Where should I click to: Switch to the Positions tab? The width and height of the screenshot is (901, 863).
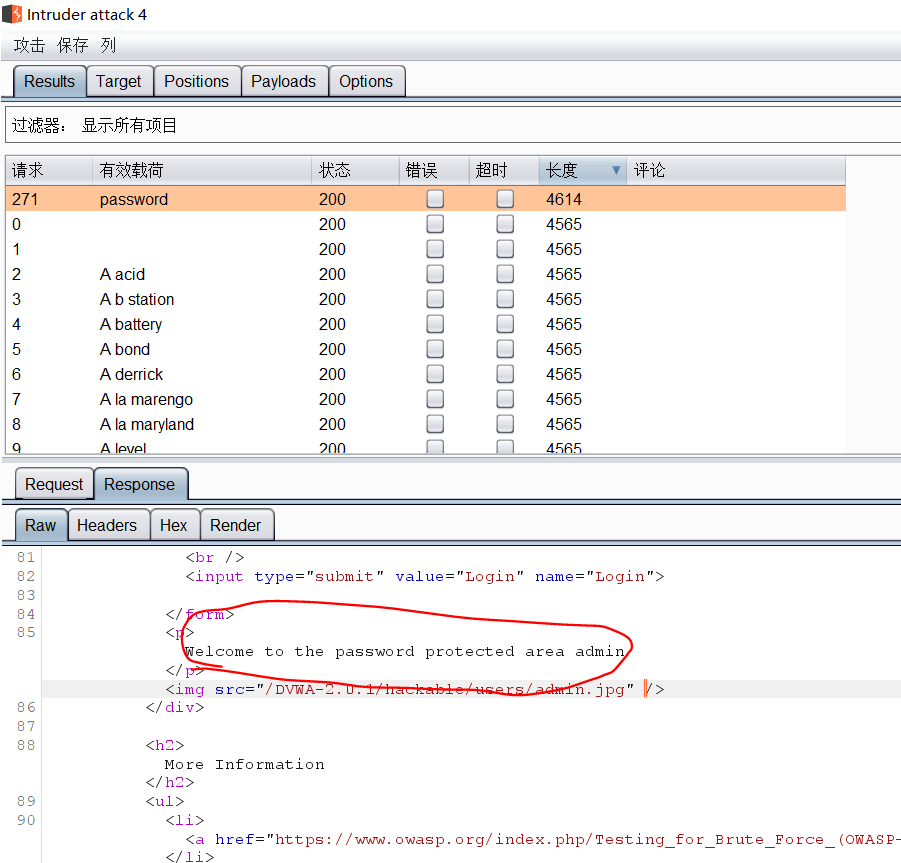pyautogui.click(x=197, y=81)
